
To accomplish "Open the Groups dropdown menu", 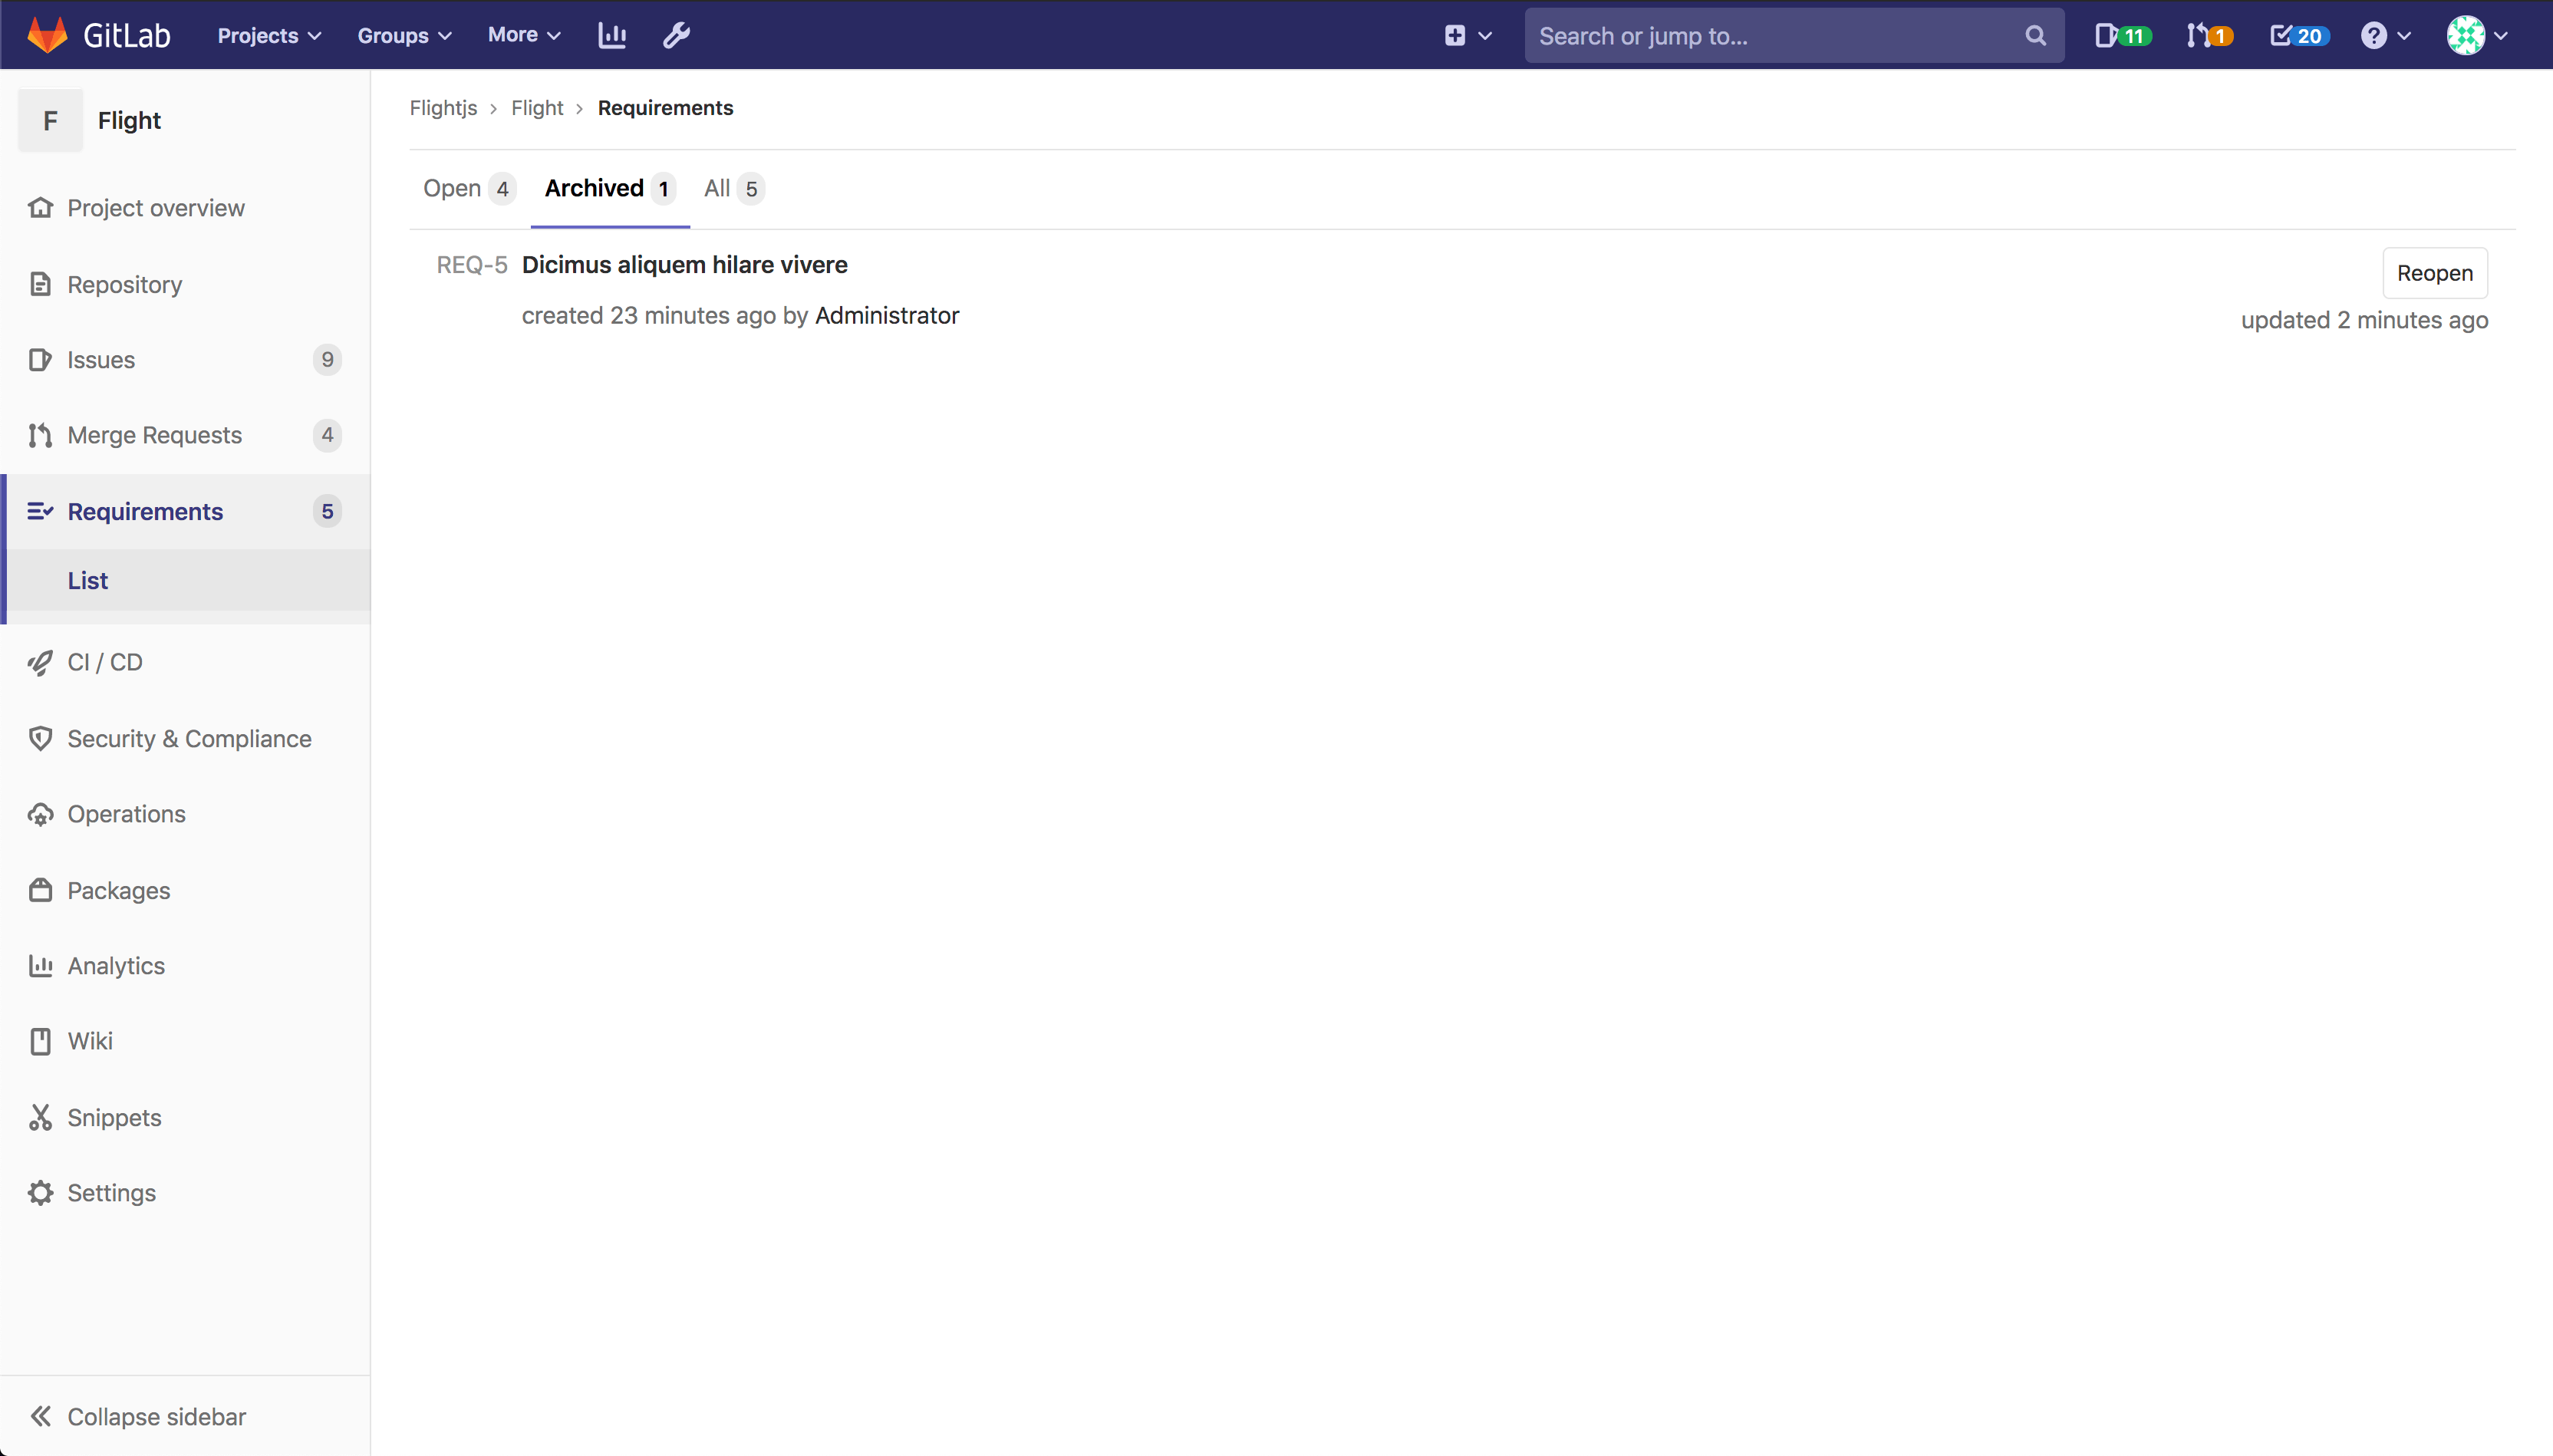I will pos(407,35).
